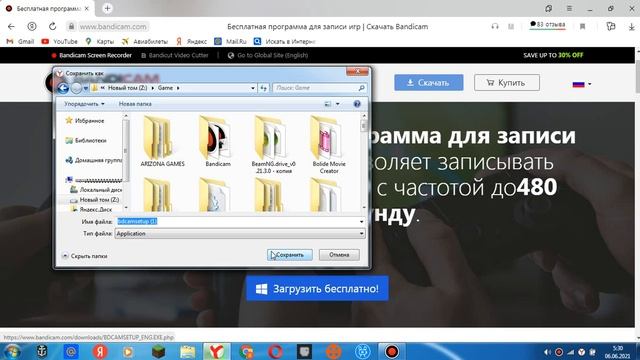Screen dimensions: 640x360
Task: Open the Карты bookmark
Action: coord(100,41)
